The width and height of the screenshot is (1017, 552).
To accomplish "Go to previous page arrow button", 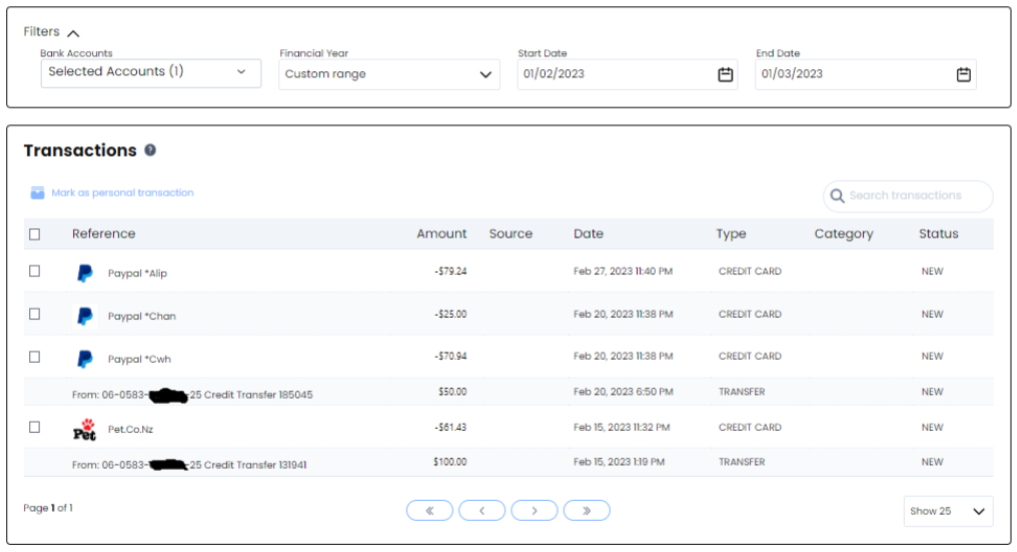I will (x=482, y=510).
